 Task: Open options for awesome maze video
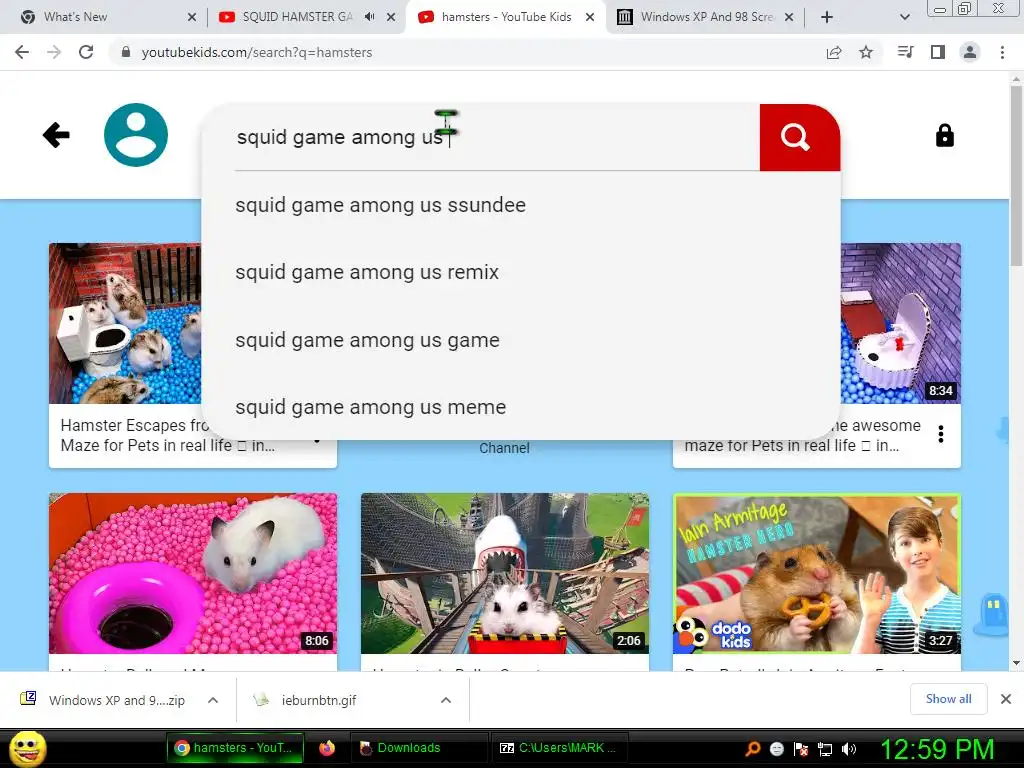click(x=940, y=434)
